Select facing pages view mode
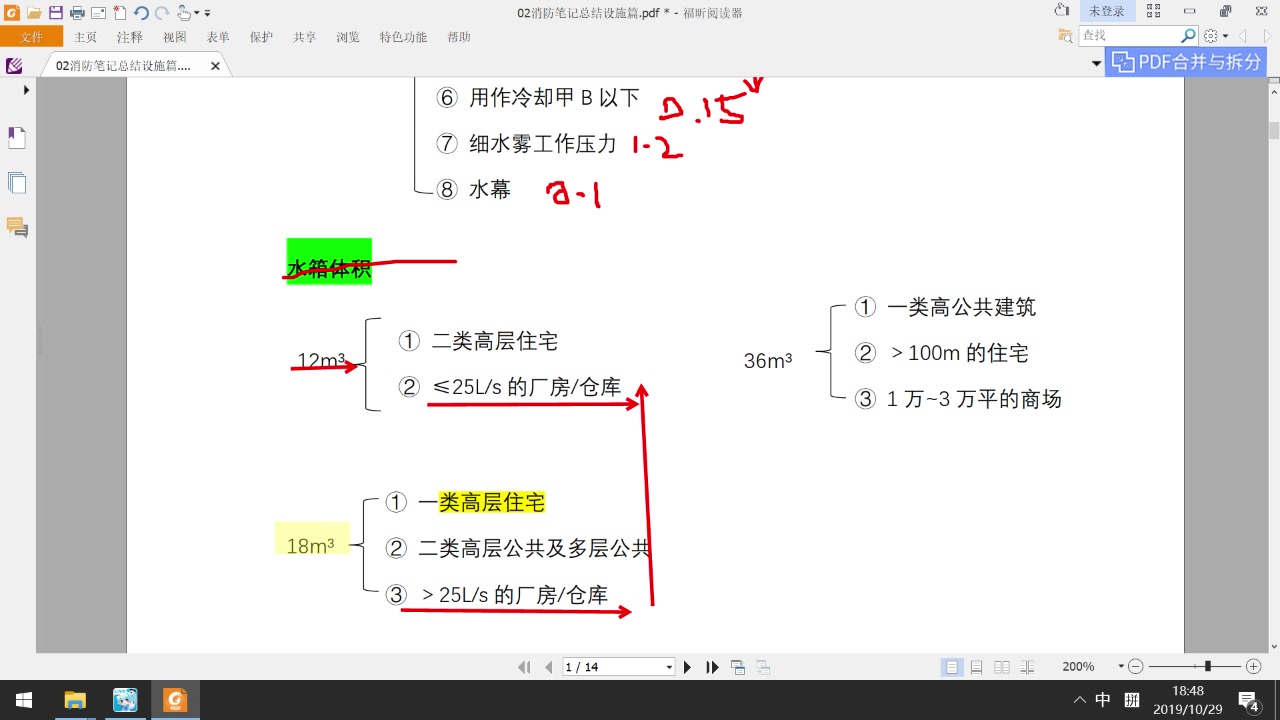Image resolution: width=1280 pixels, height=720 pixels. point(1001,667)
